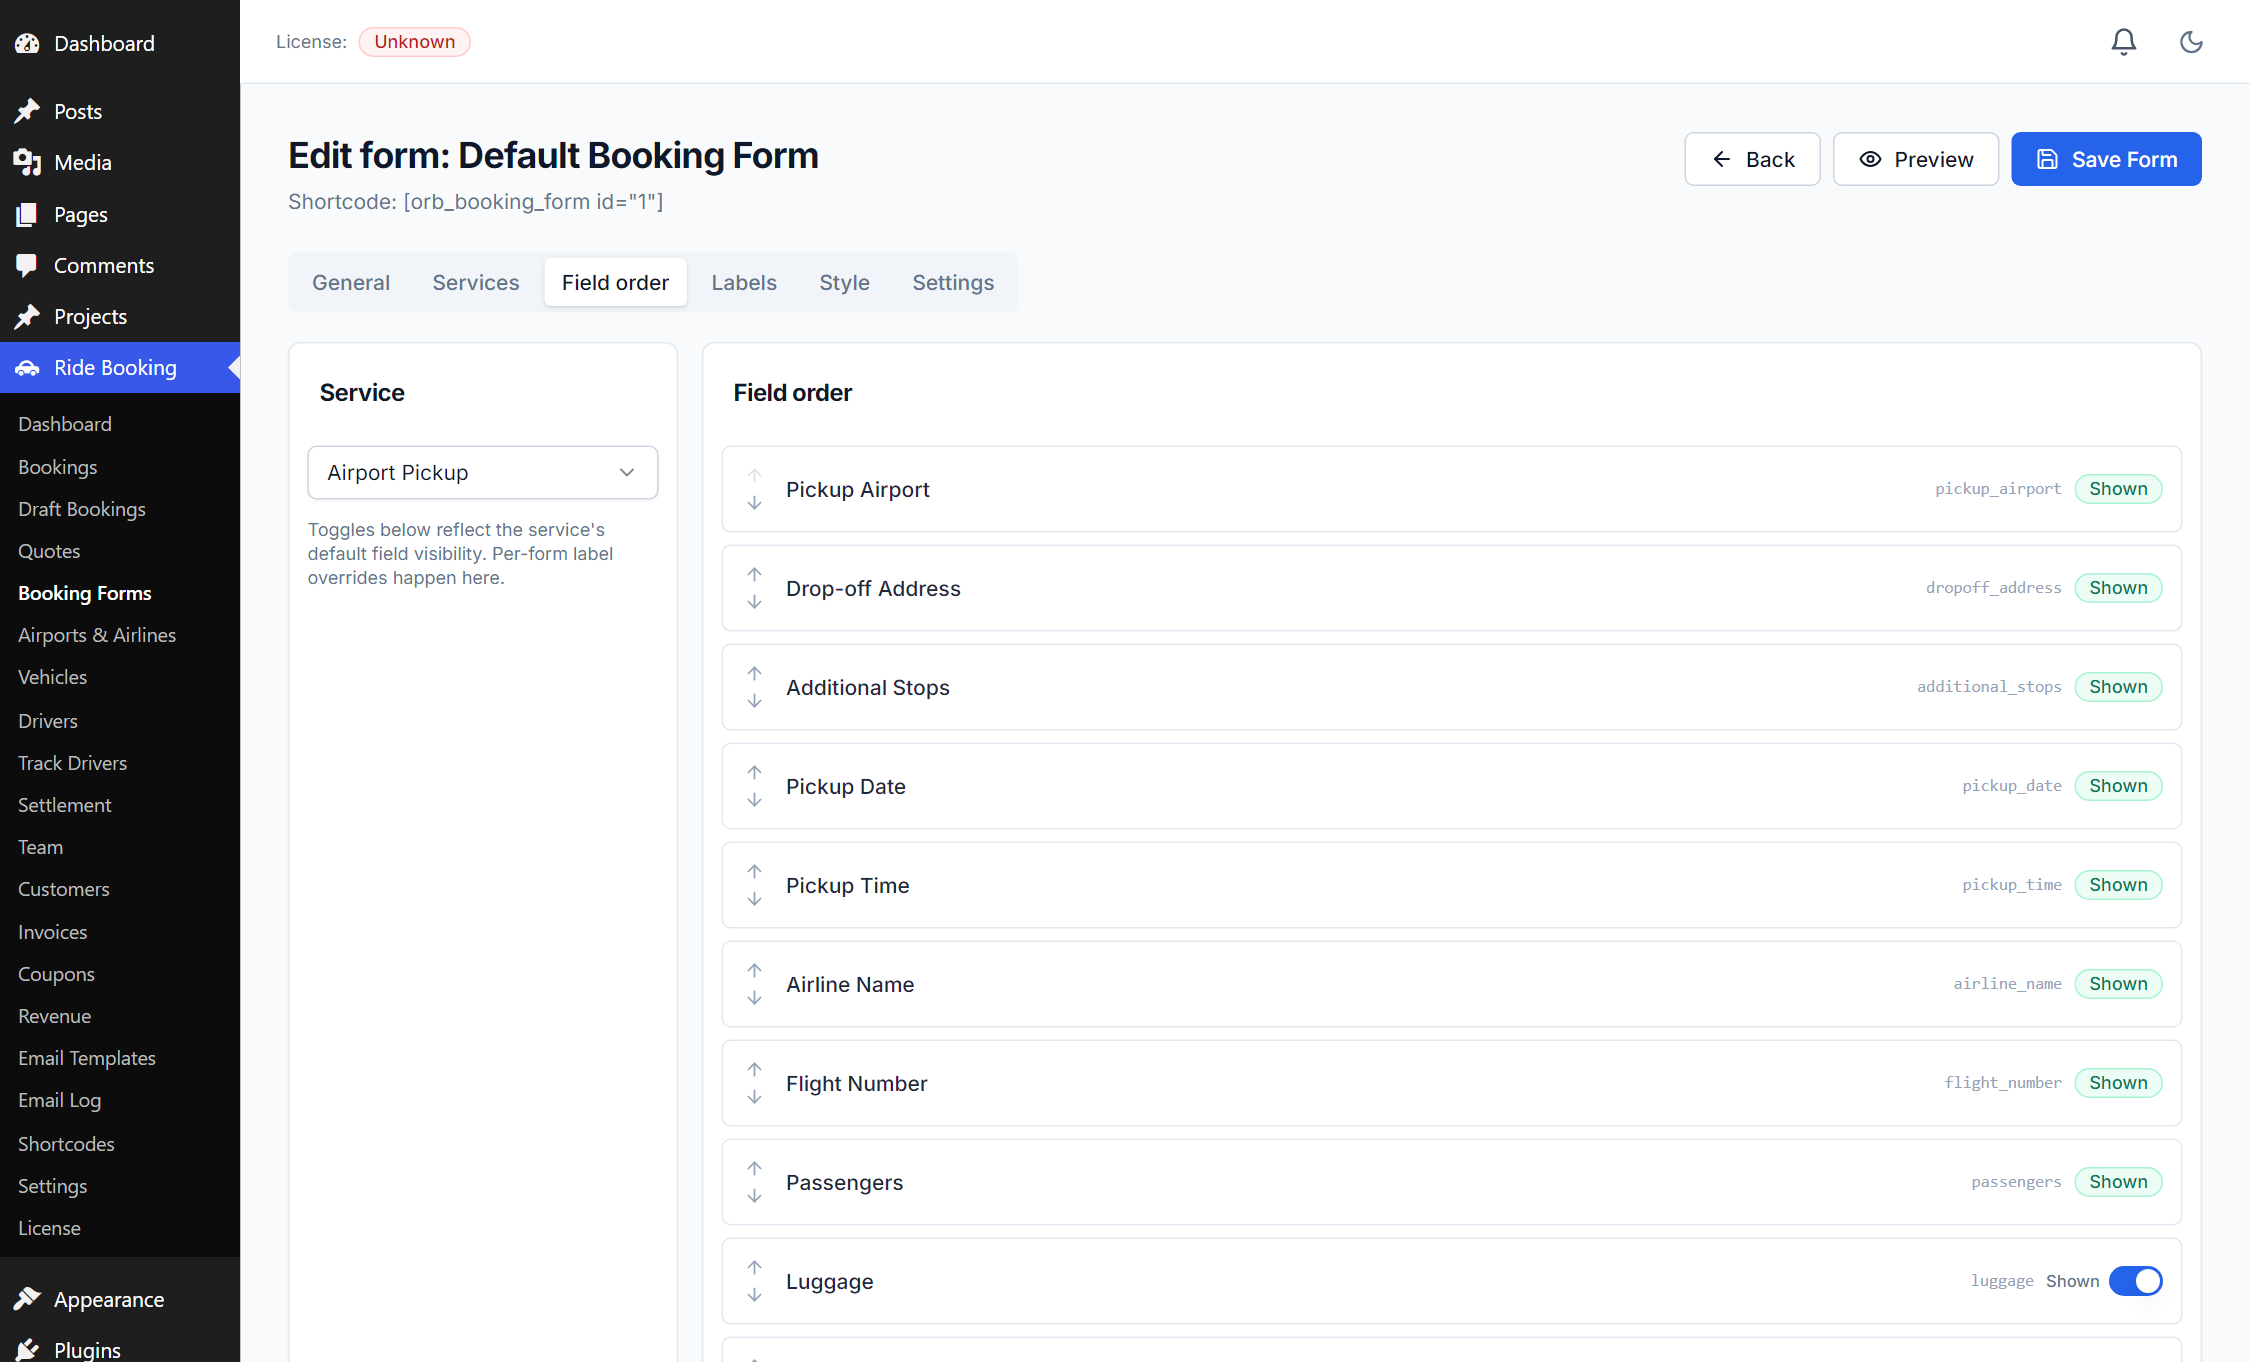
Task: Move Flight Number field down
Action: [755, 1097]
